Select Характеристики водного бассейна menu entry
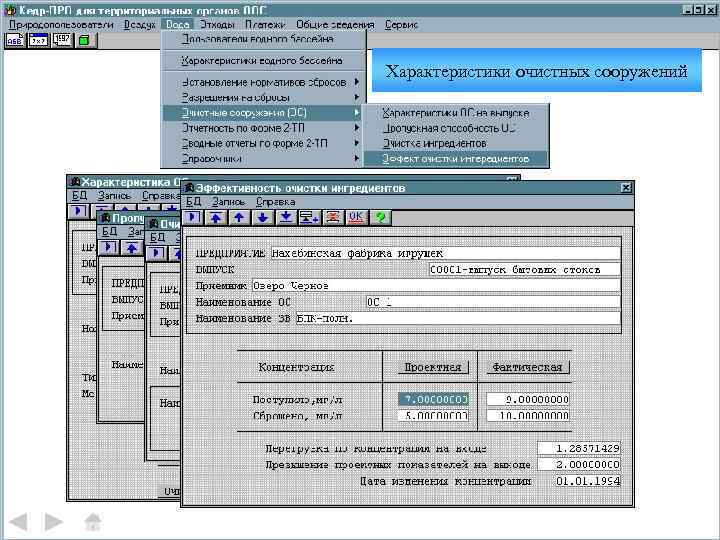The height and width of the screenshot is (540, 720). coord(264,61)
